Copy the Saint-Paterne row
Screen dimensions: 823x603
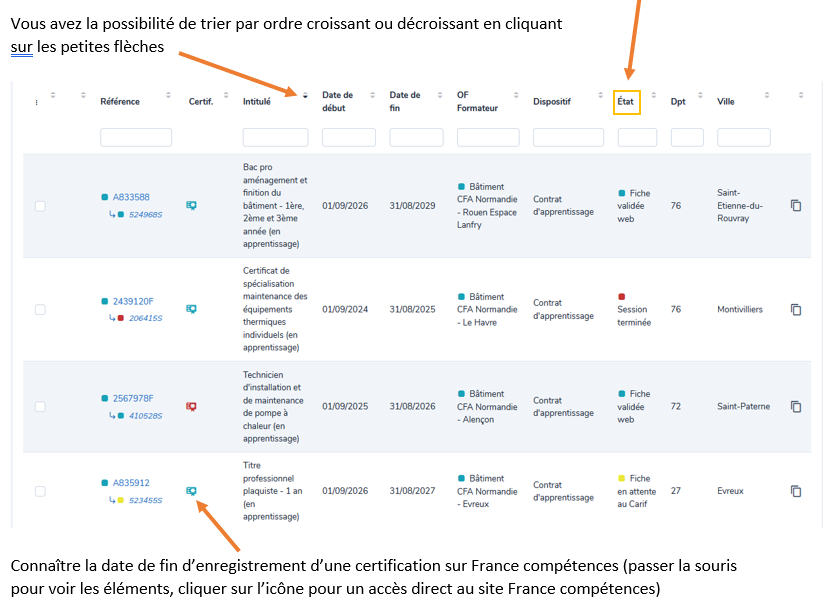796,406
